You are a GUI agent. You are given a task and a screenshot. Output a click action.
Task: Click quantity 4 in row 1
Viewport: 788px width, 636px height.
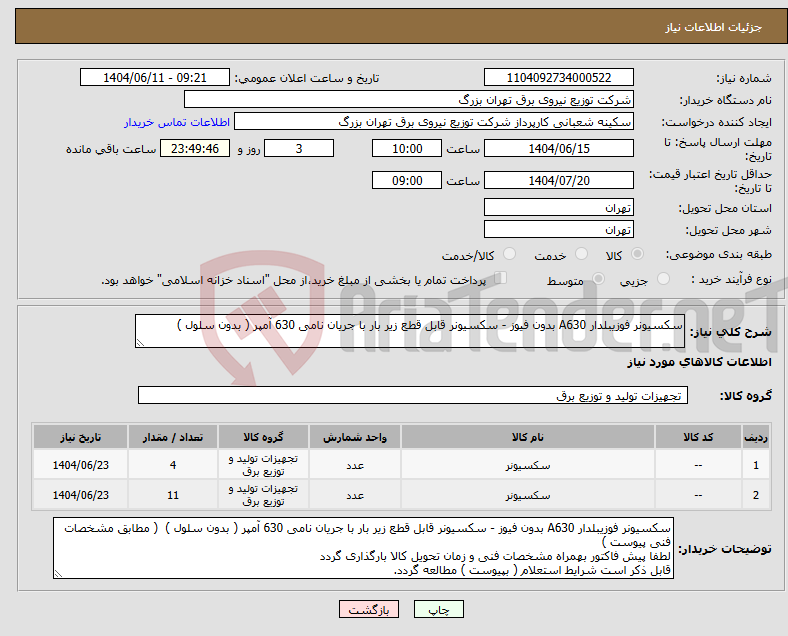tap(173, 465)
